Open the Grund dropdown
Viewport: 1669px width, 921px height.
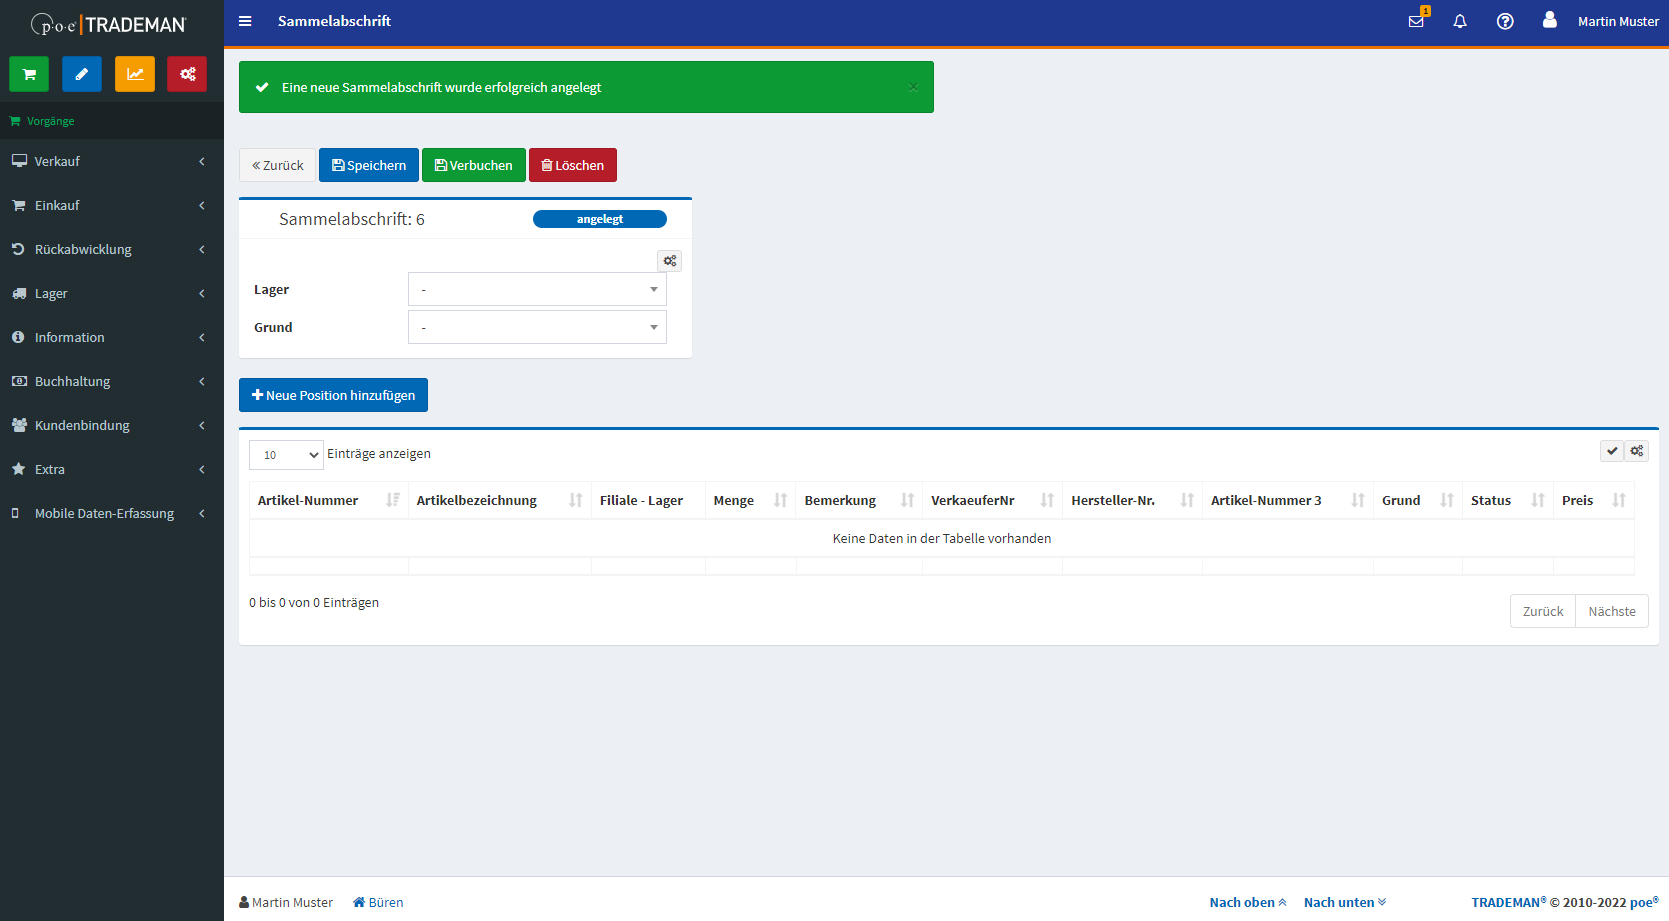[x=537, y=327]
